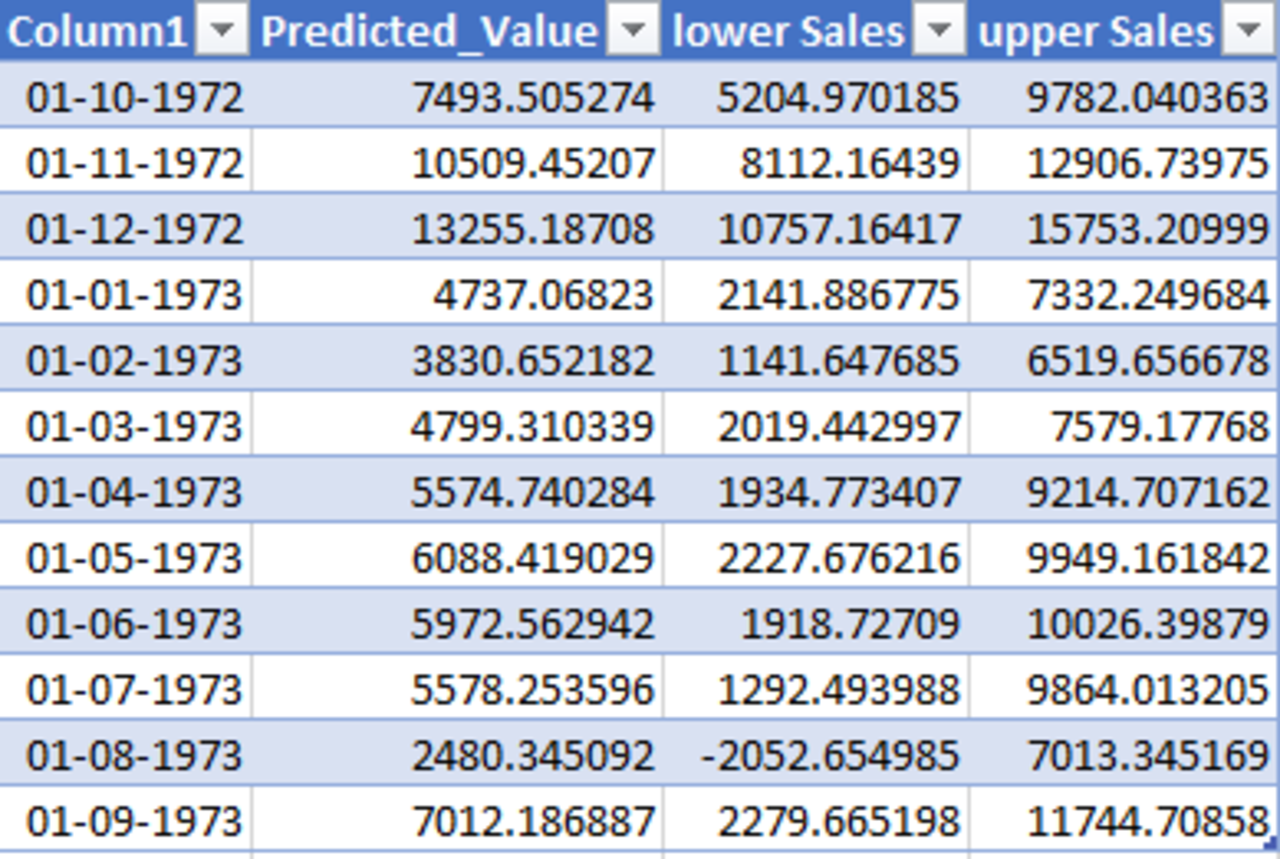
Task: Expand the lower Sales filter dropdown
Action: pos(939,33)
